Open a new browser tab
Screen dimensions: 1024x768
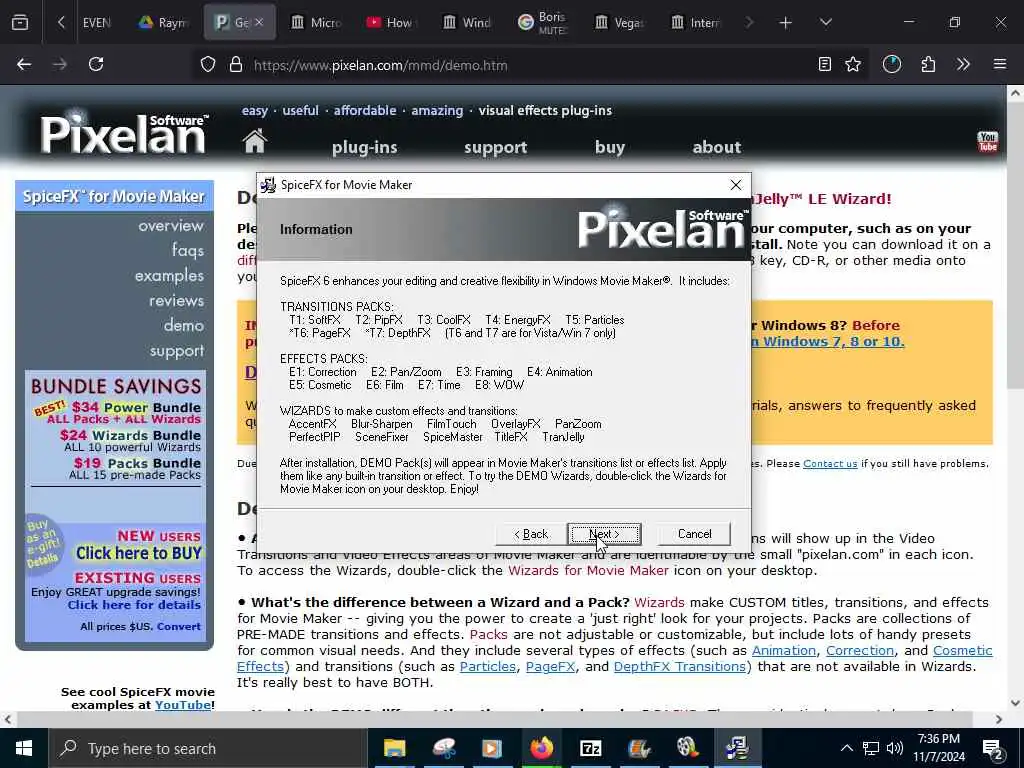pyautogui.click(x=786, y=23)
